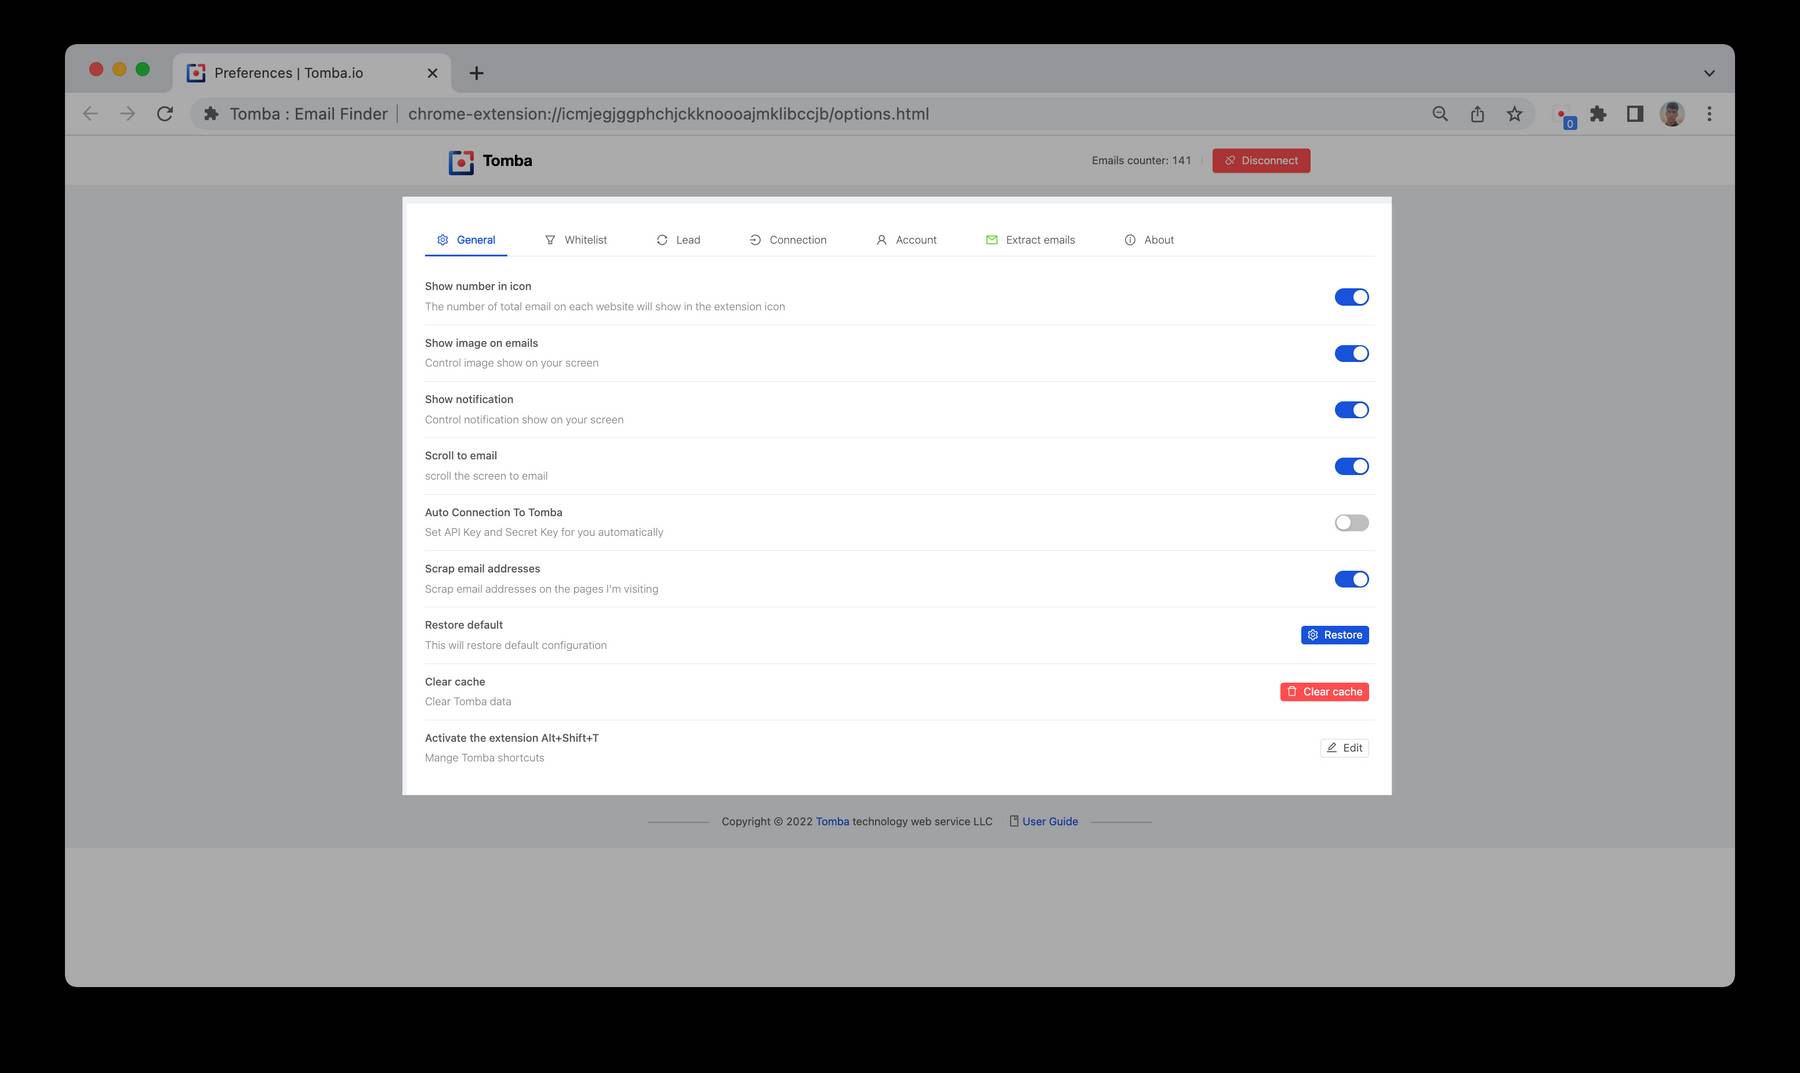Toggle the Chrome side panel icon
Image resolution: width=1800 pixels, height=1073 pixels.
point(1635,114)
